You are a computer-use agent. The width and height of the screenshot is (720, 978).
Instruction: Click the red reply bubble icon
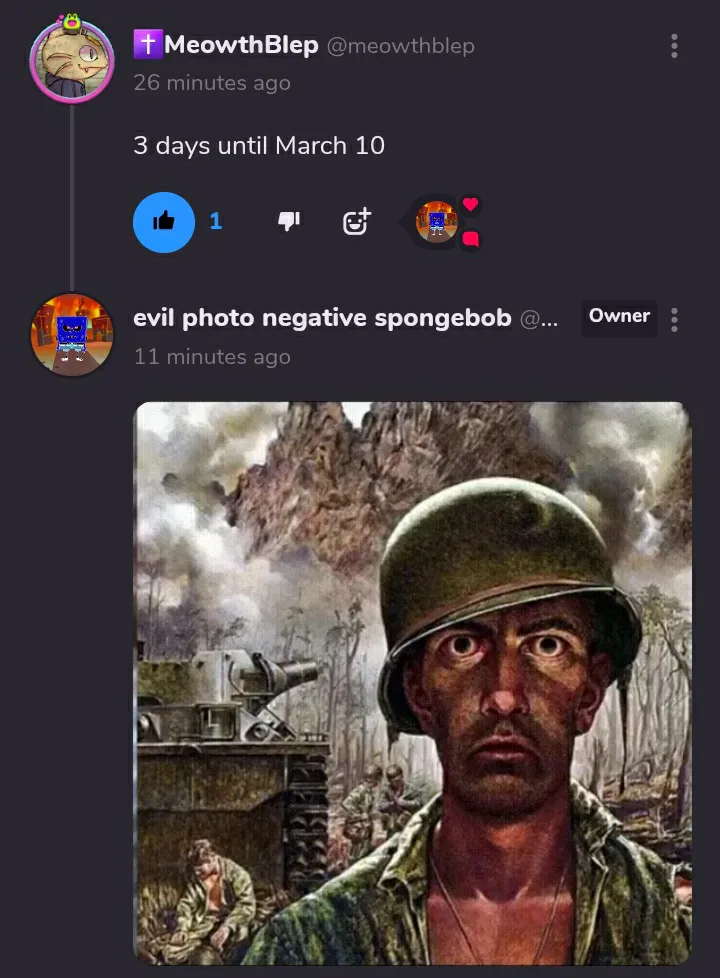(x=471, y=239)
